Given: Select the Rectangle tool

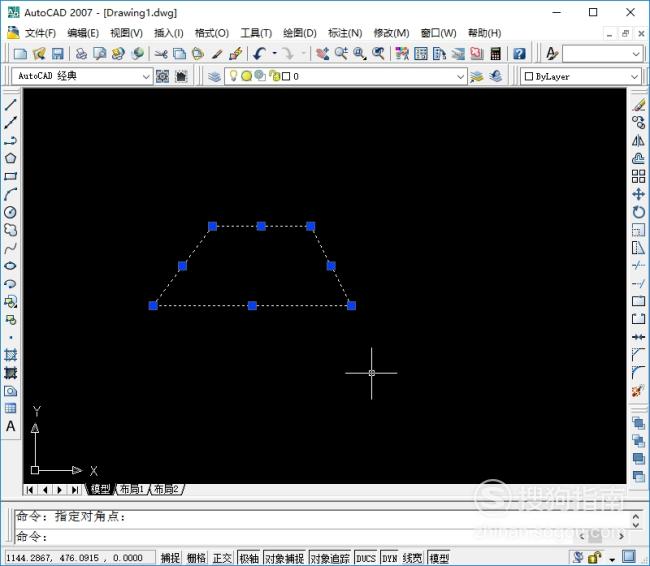Looking at the screenshot, I should (10, 176).
